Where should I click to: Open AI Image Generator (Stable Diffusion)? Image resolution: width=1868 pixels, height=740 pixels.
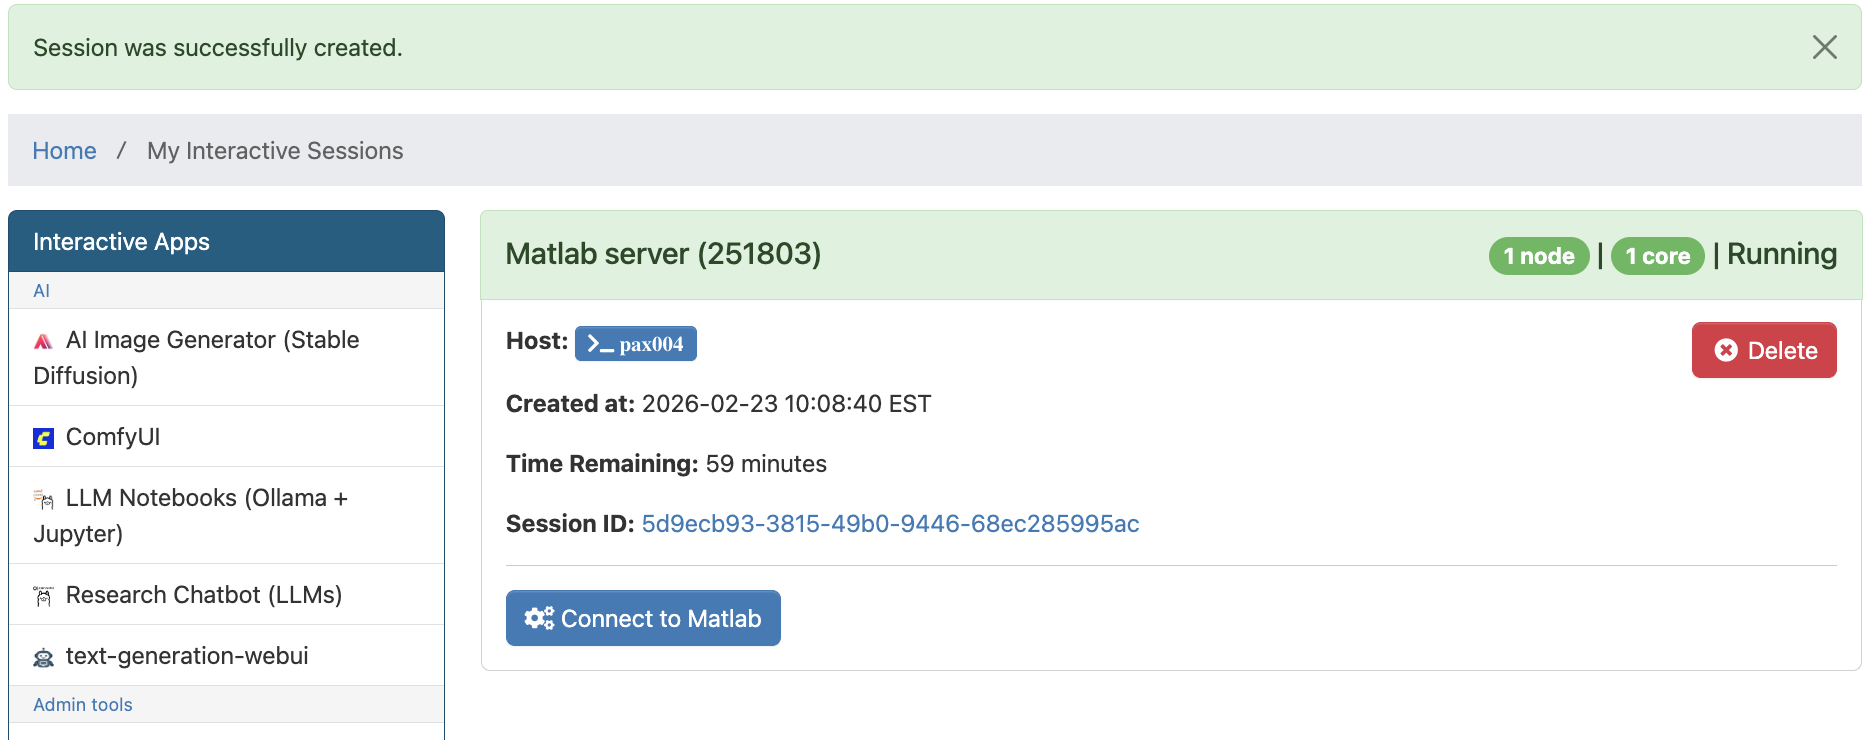coord(212,340)
